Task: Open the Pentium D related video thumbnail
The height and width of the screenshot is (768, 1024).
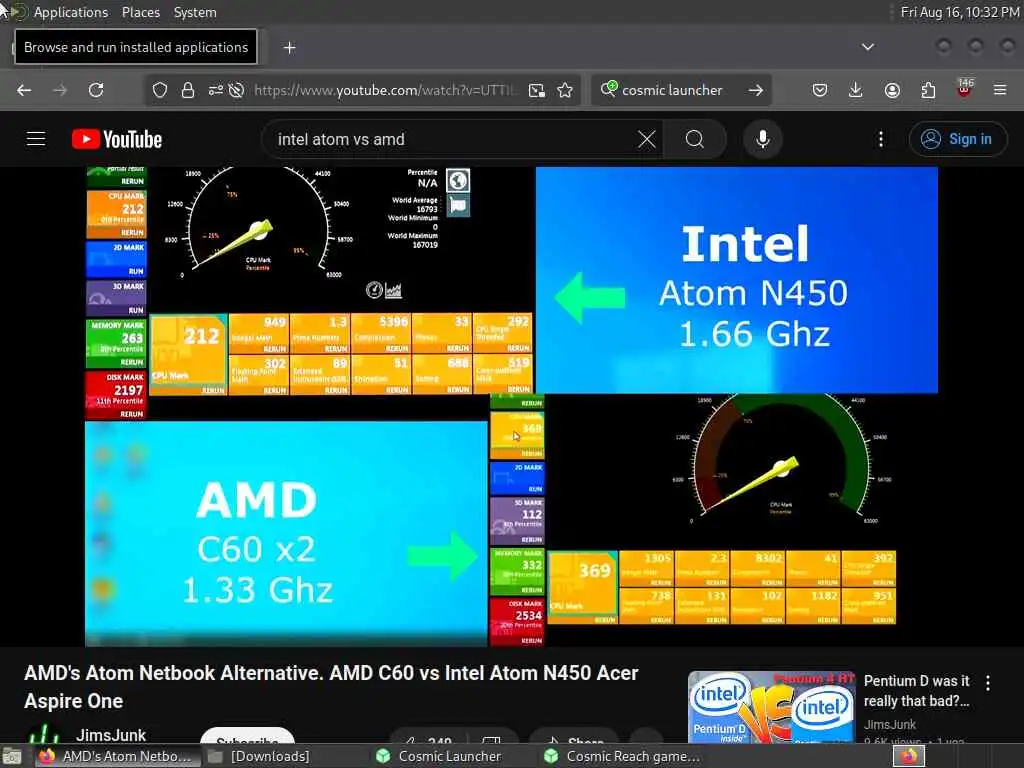Action: coord(771,708)
